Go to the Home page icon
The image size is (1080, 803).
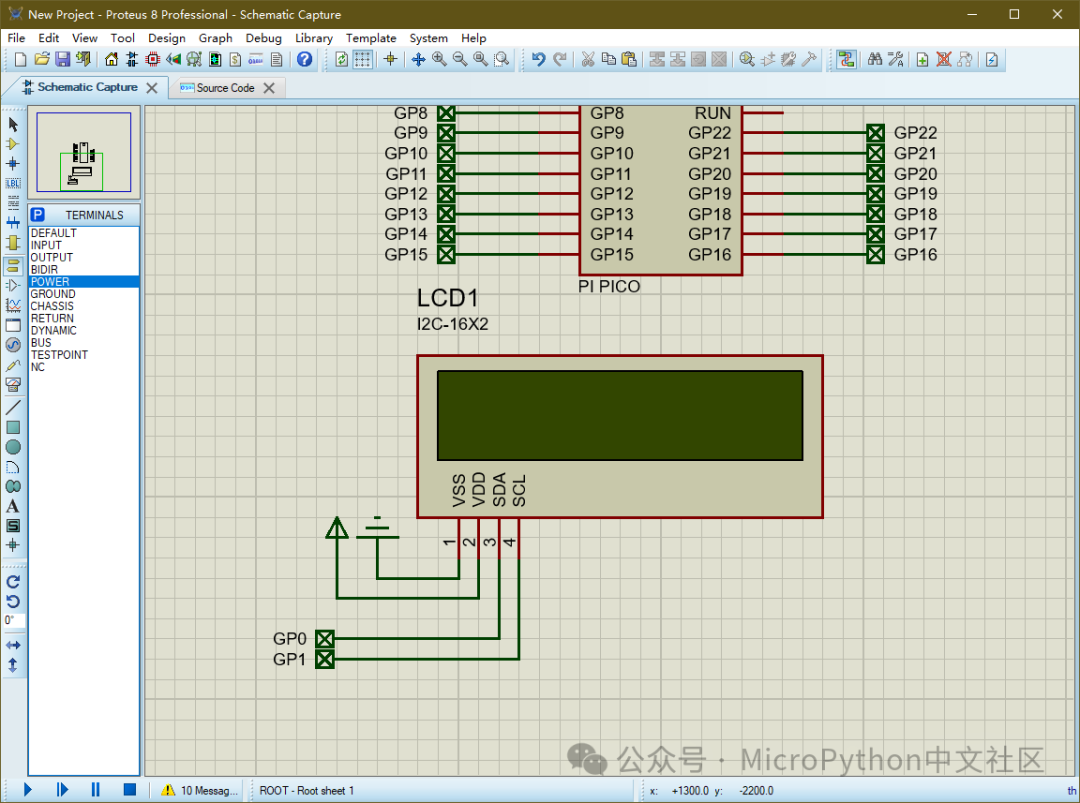tap(111, 60)
